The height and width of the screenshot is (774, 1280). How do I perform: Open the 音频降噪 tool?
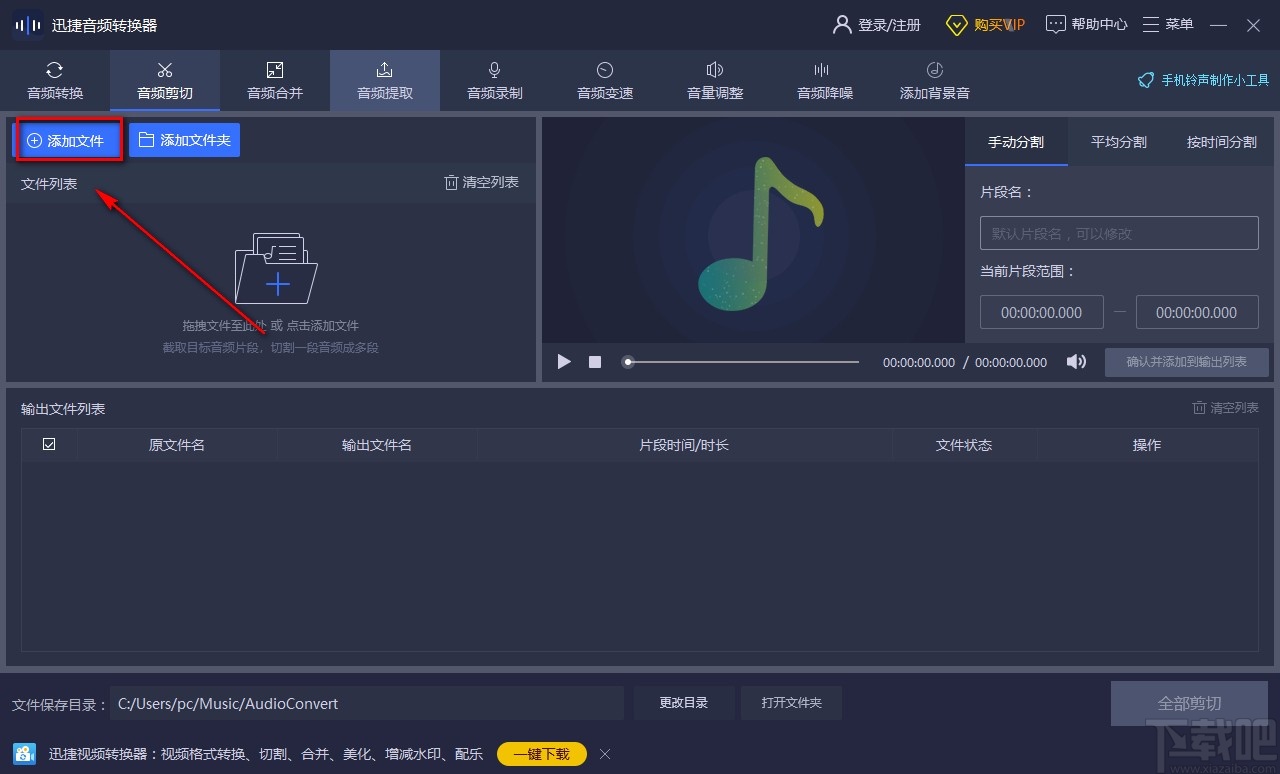[824, 80]
